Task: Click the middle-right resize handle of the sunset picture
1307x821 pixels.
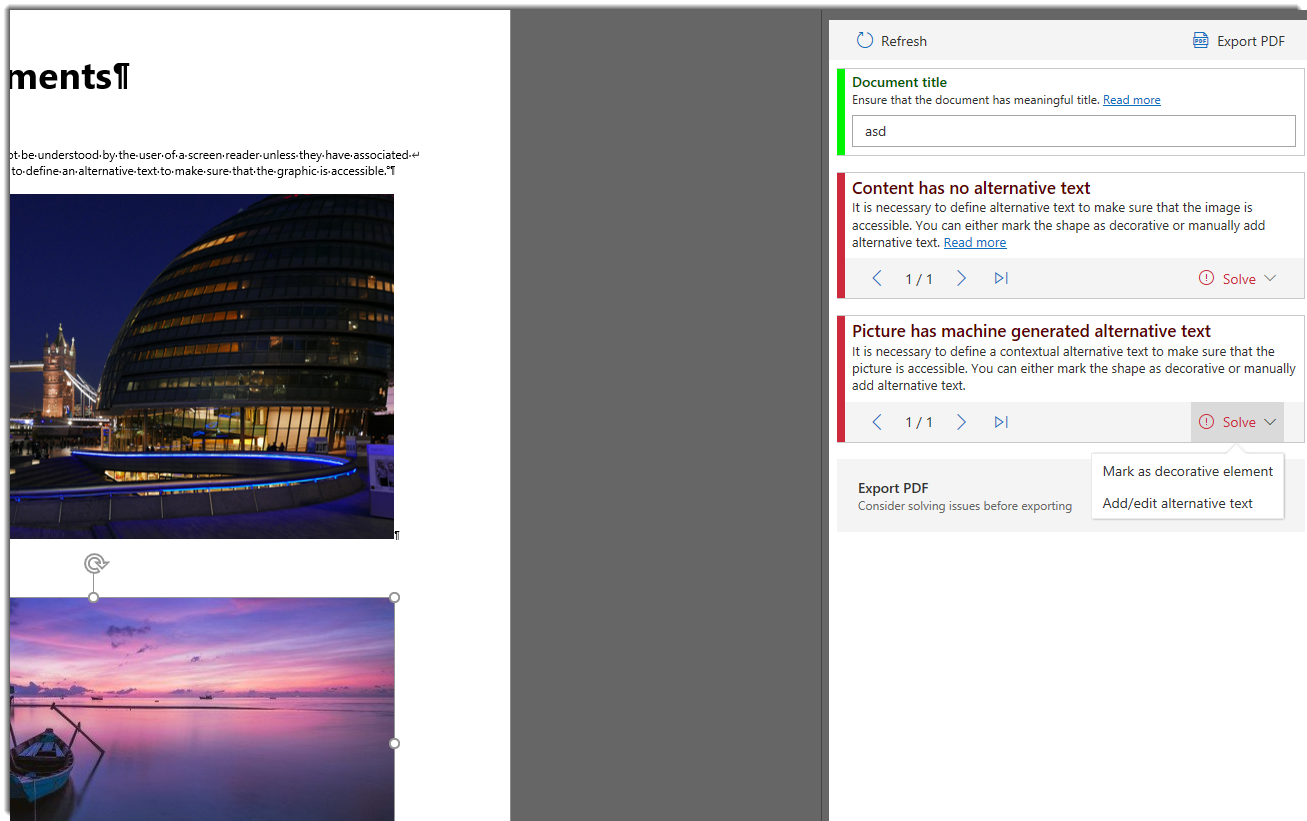Action: (394, 743)
